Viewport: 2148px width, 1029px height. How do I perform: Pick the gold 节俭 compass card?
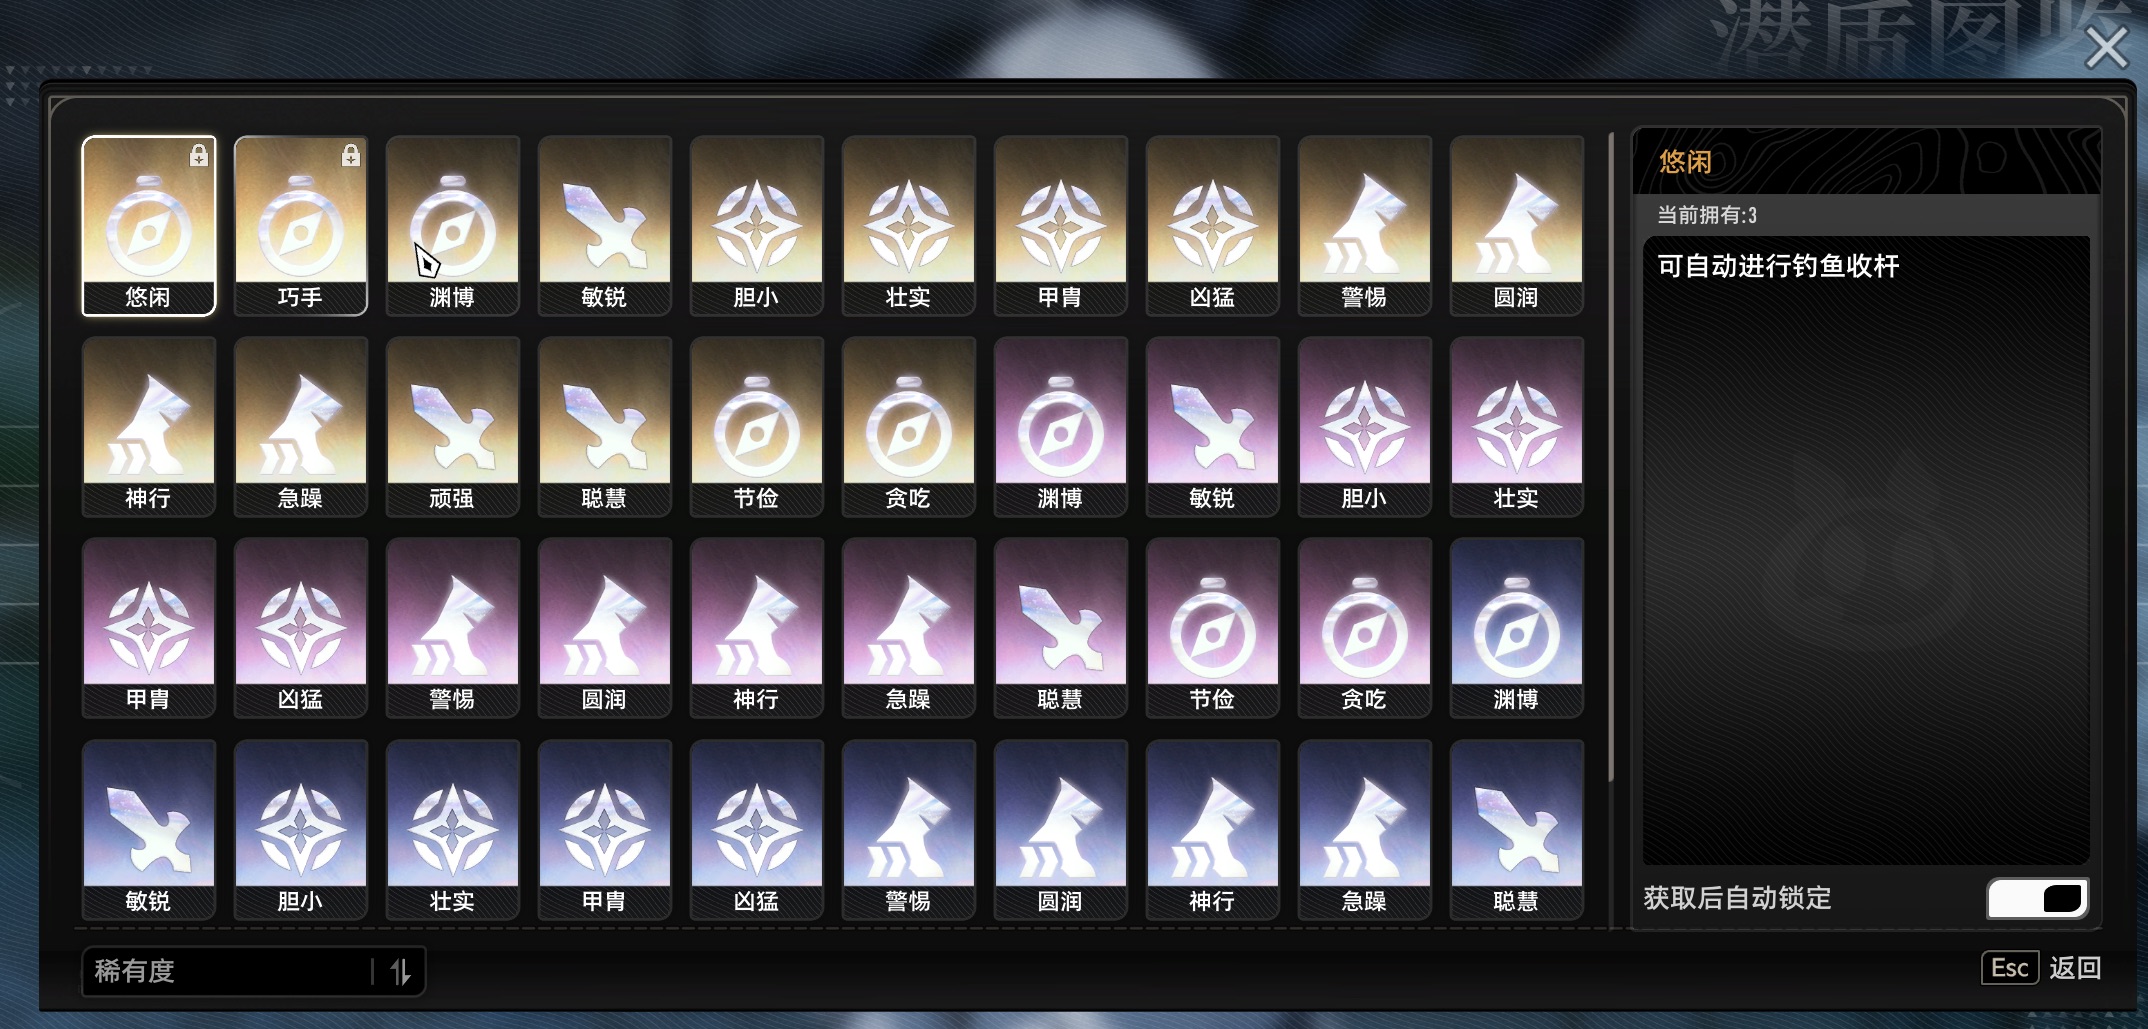[756, 427]
